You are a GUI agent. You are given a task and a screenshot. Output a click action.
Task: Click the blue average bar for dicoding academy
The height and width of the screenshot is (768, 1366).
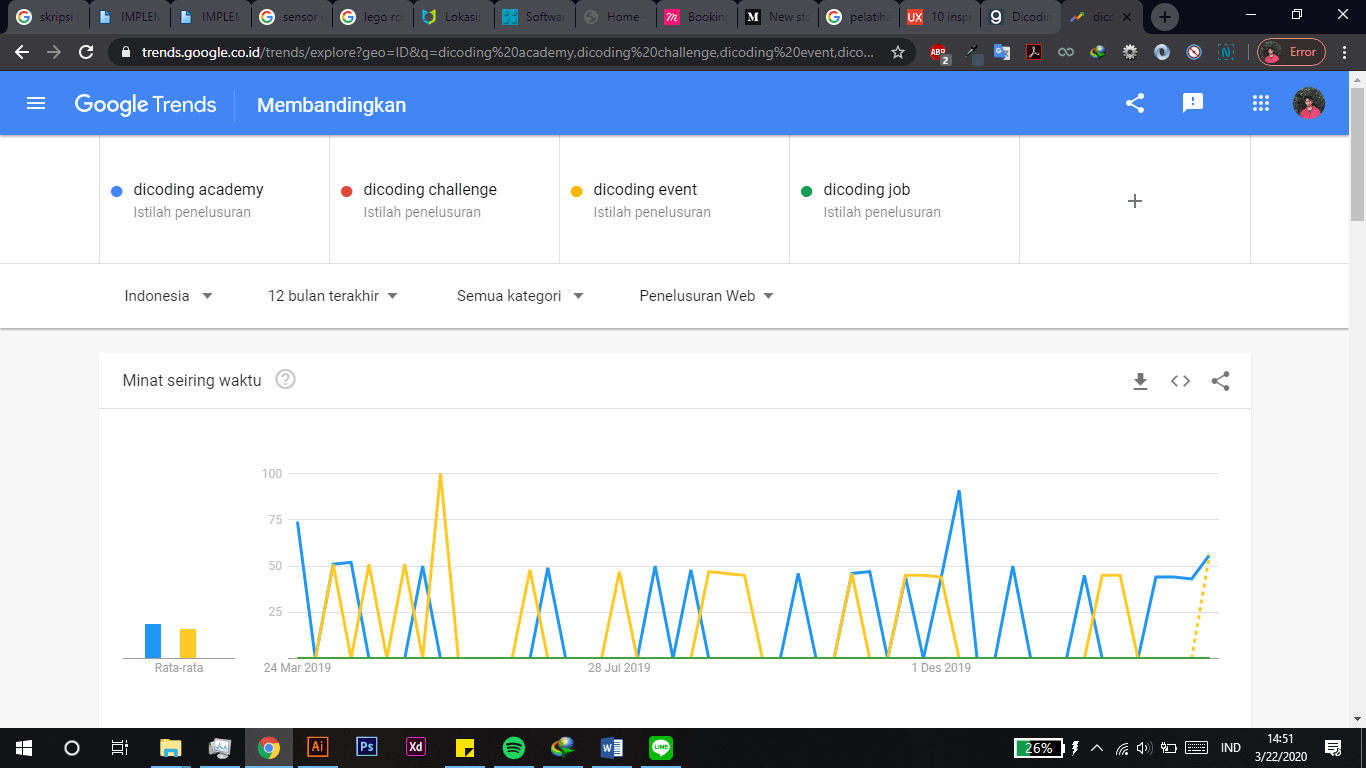(153, 641)
